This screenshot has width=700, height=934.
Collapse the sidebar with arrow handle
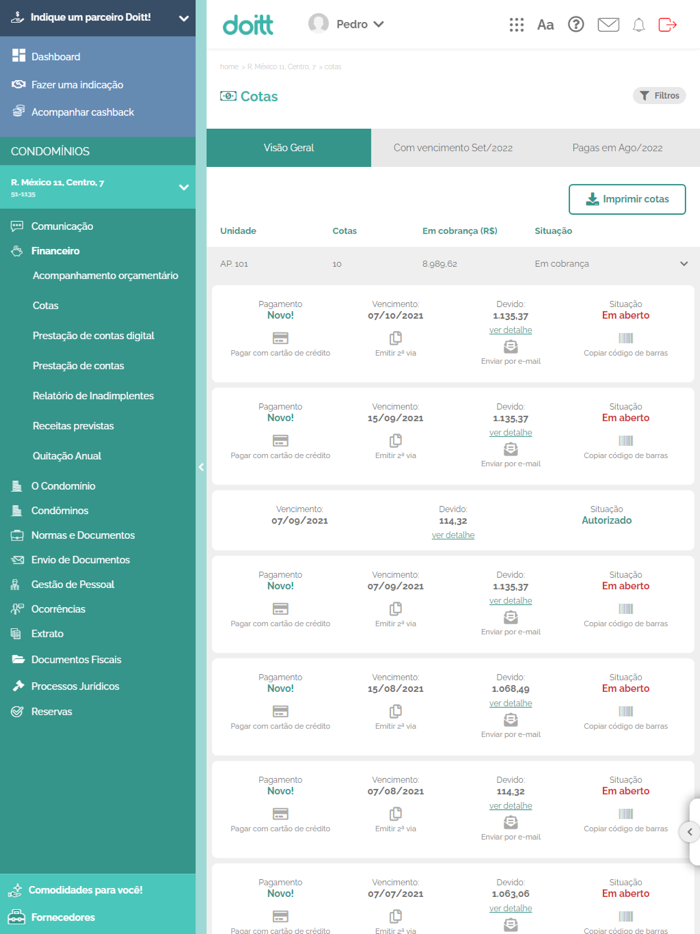click(x=201, y=468)
